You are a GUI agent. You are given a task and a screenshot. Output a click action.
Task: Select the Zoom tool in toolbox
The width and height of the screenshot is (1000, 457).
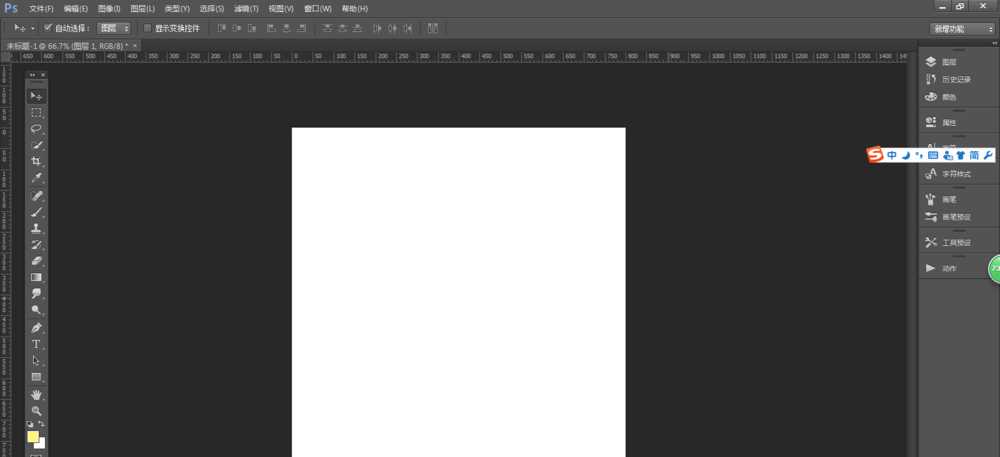(x=36, y=411)
